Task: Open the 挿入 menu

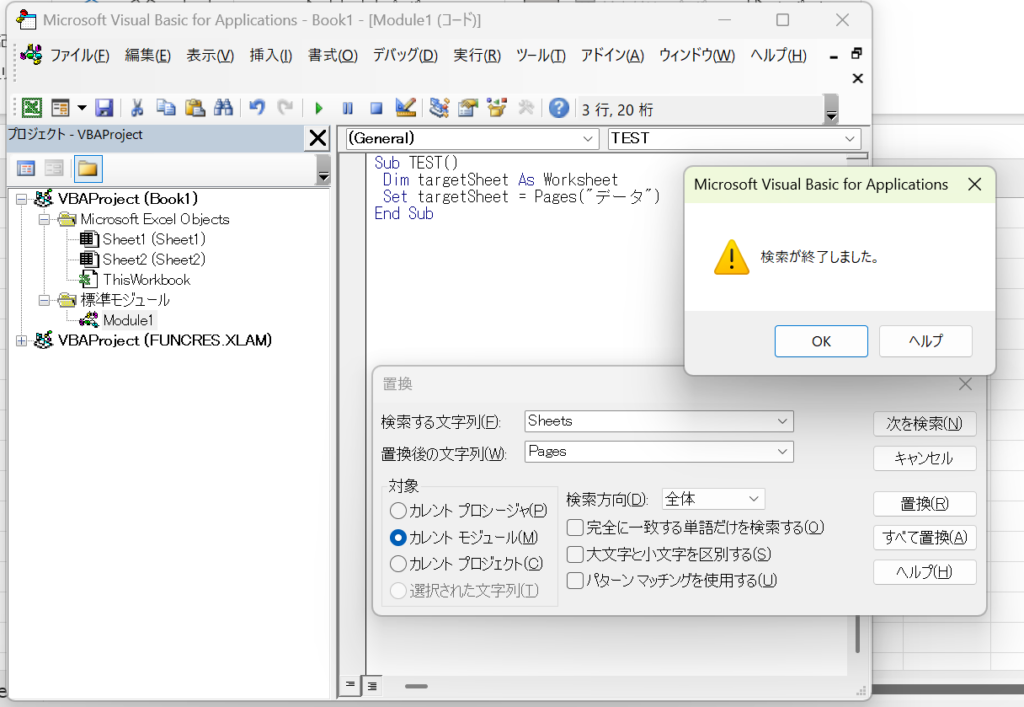Action: click(271, 55)
